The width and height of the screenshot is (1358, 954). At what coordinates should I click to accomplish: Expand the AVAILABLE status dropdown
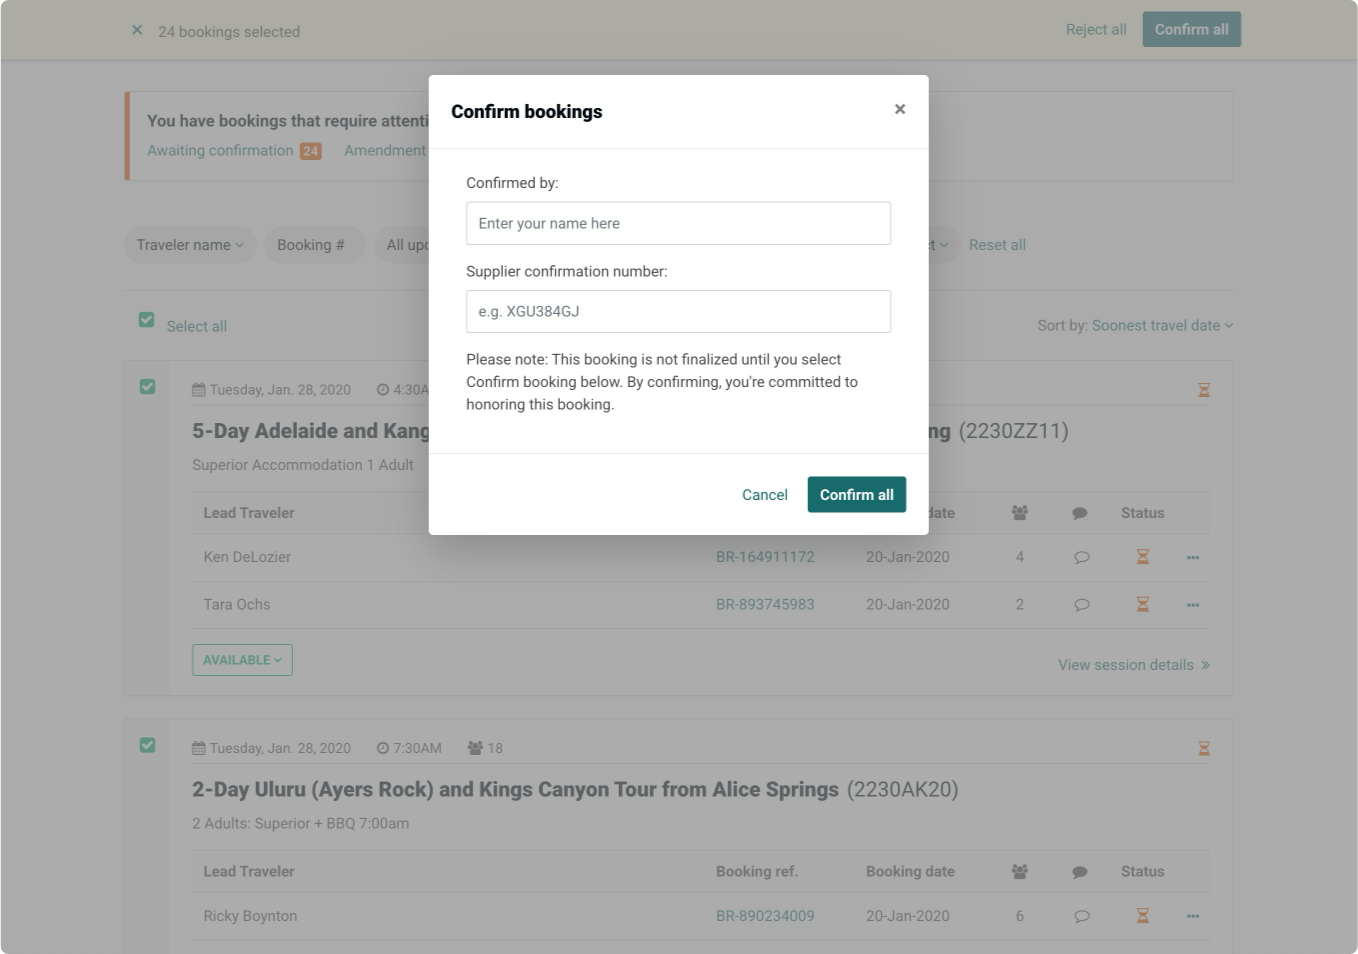point(242,660)
